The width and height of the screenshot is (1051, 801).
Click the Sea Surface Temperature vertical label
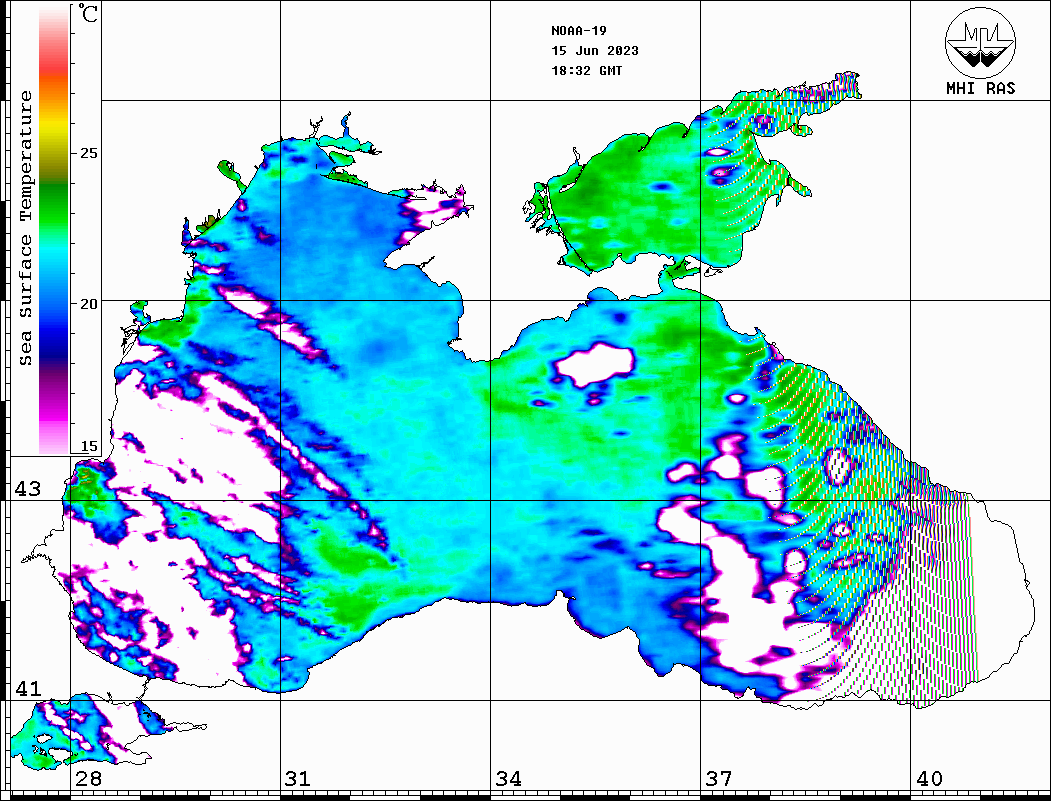[x=26, y=228]
